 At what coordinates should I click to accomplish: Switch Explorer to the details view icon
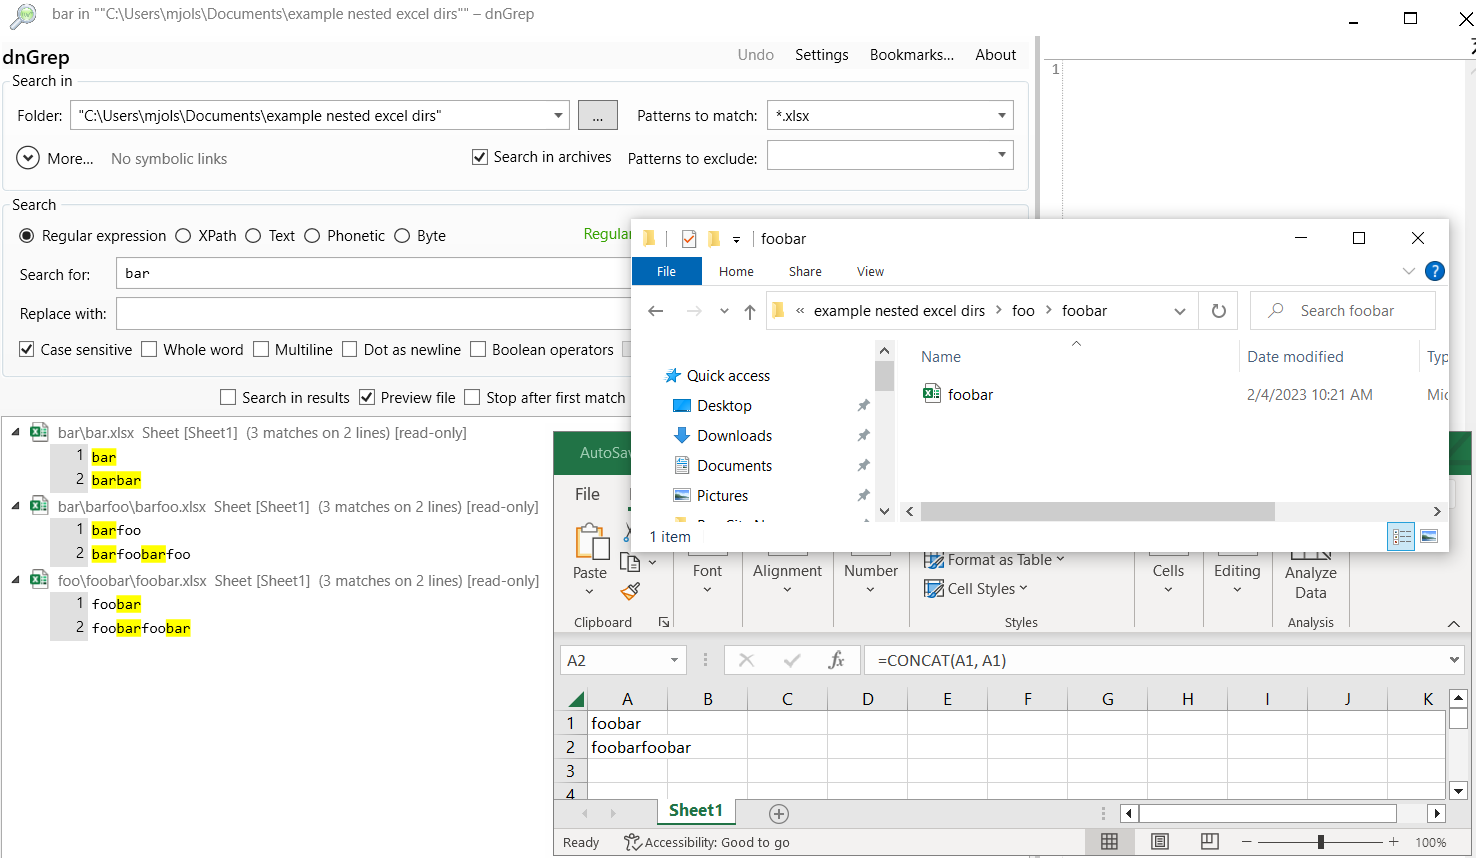pos(1402,537)
